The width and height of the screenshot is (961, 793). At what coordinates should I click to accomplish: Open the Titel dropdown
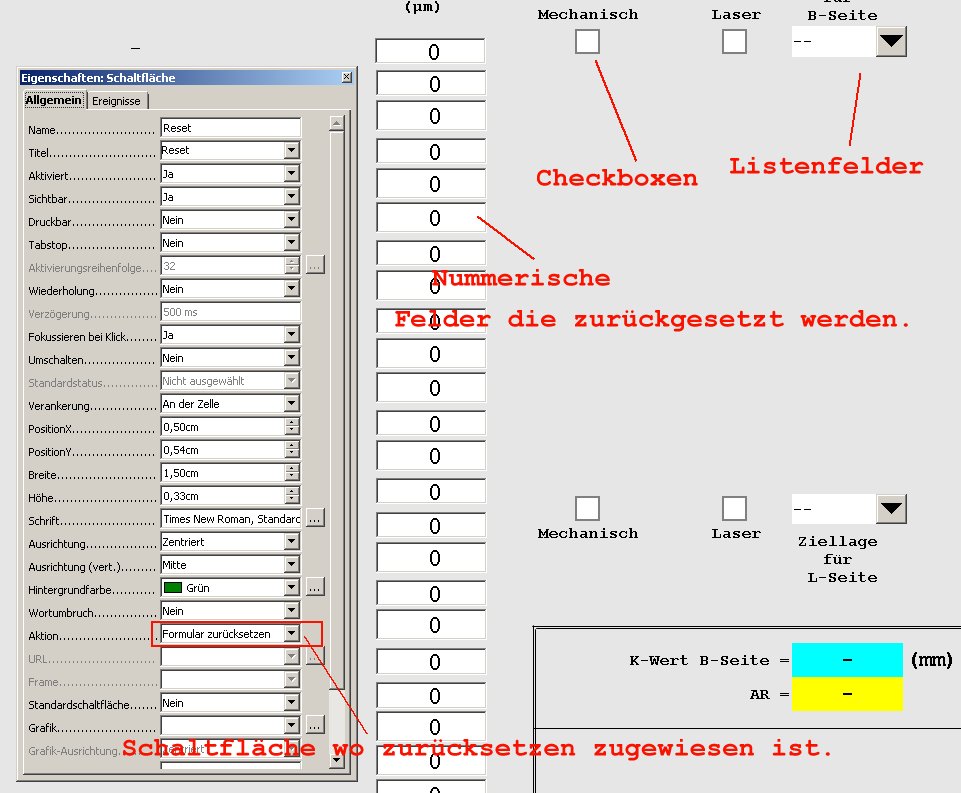(292, 151)
